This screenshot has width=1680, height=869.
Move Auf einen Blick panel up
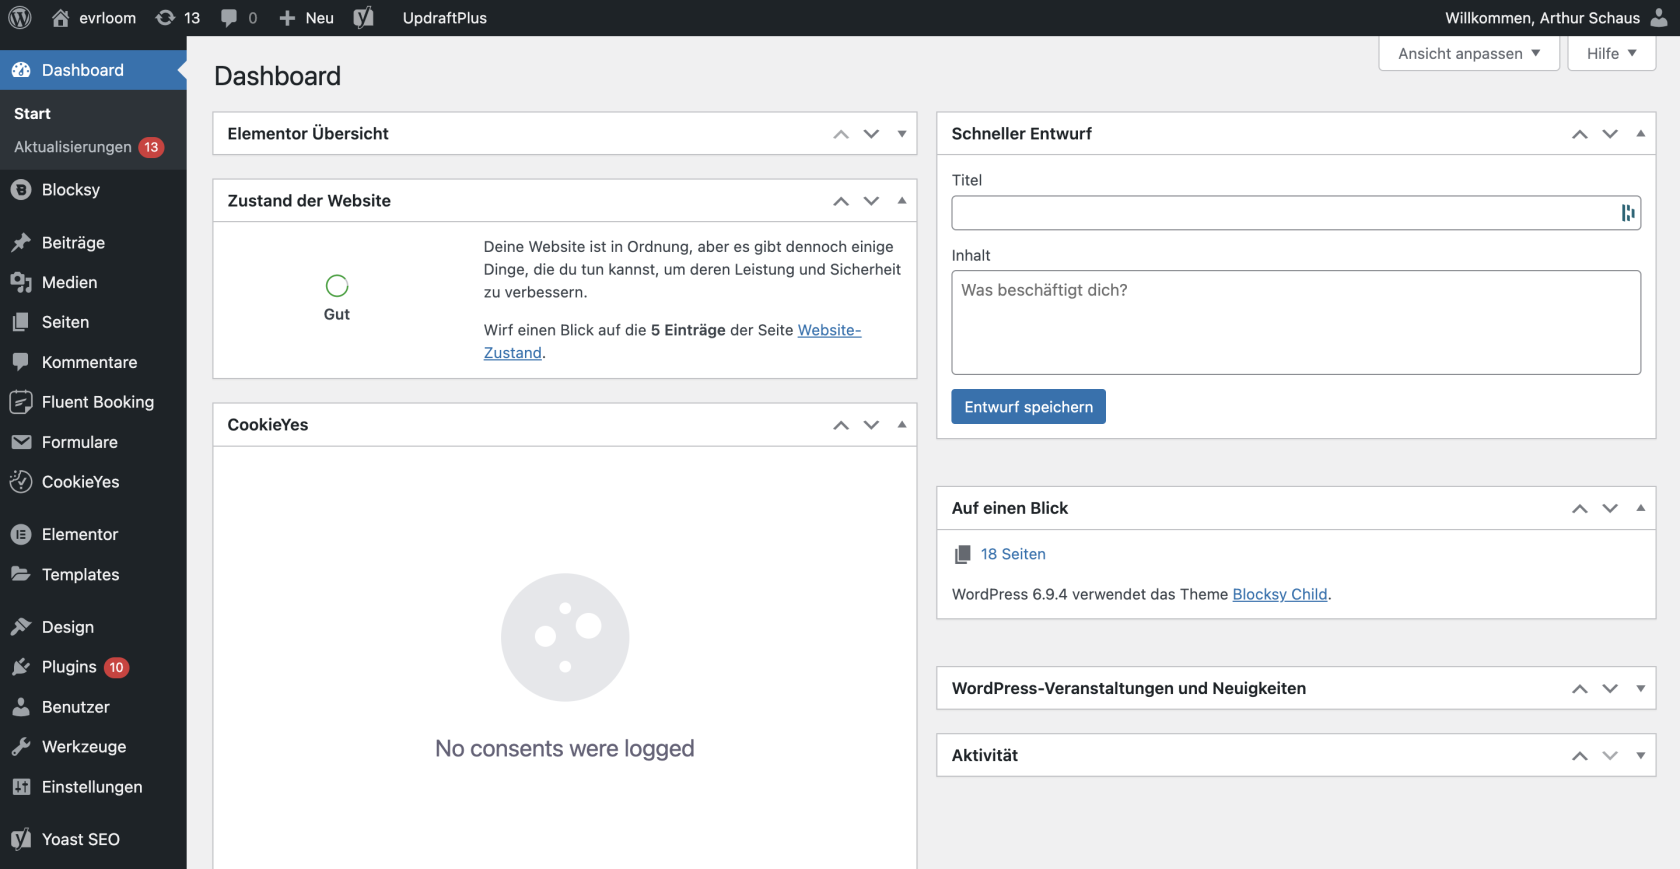1580,508
